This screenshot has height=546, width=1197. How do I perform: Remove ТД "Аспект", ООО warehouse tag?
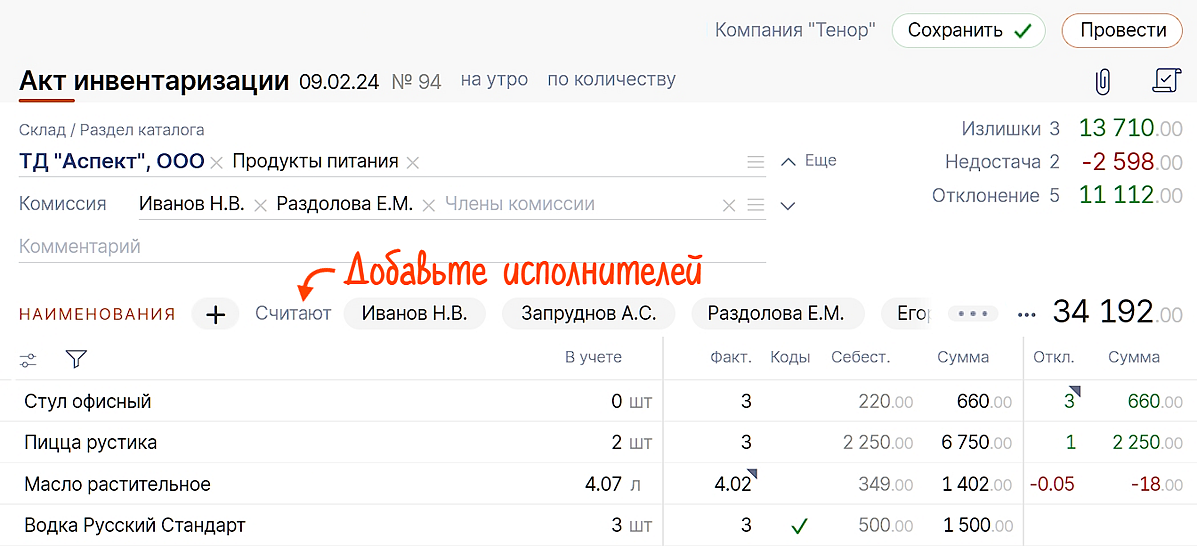click(x=219, y=162)
